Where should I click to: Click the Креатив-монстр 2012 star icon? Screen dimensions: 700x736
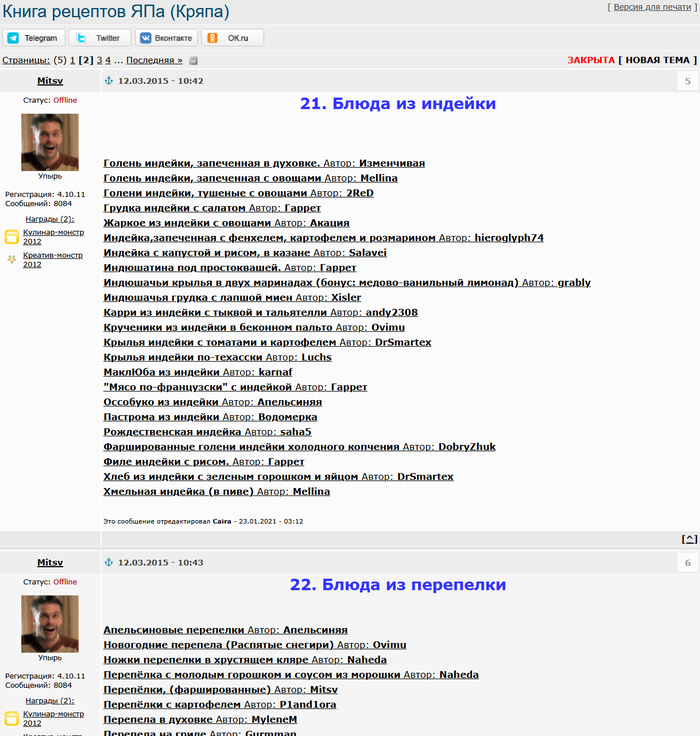(11, 259)
